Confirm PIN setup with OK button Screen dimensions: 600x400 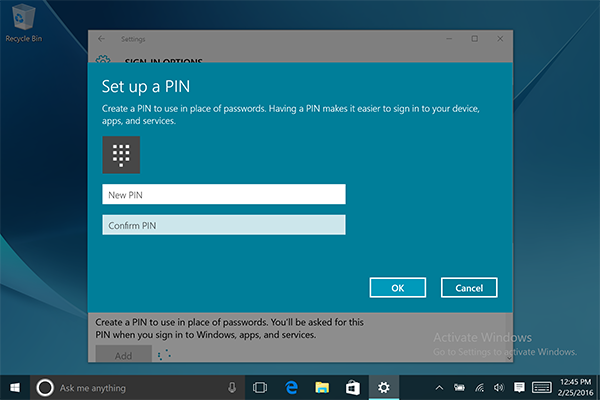pos(398,287)
